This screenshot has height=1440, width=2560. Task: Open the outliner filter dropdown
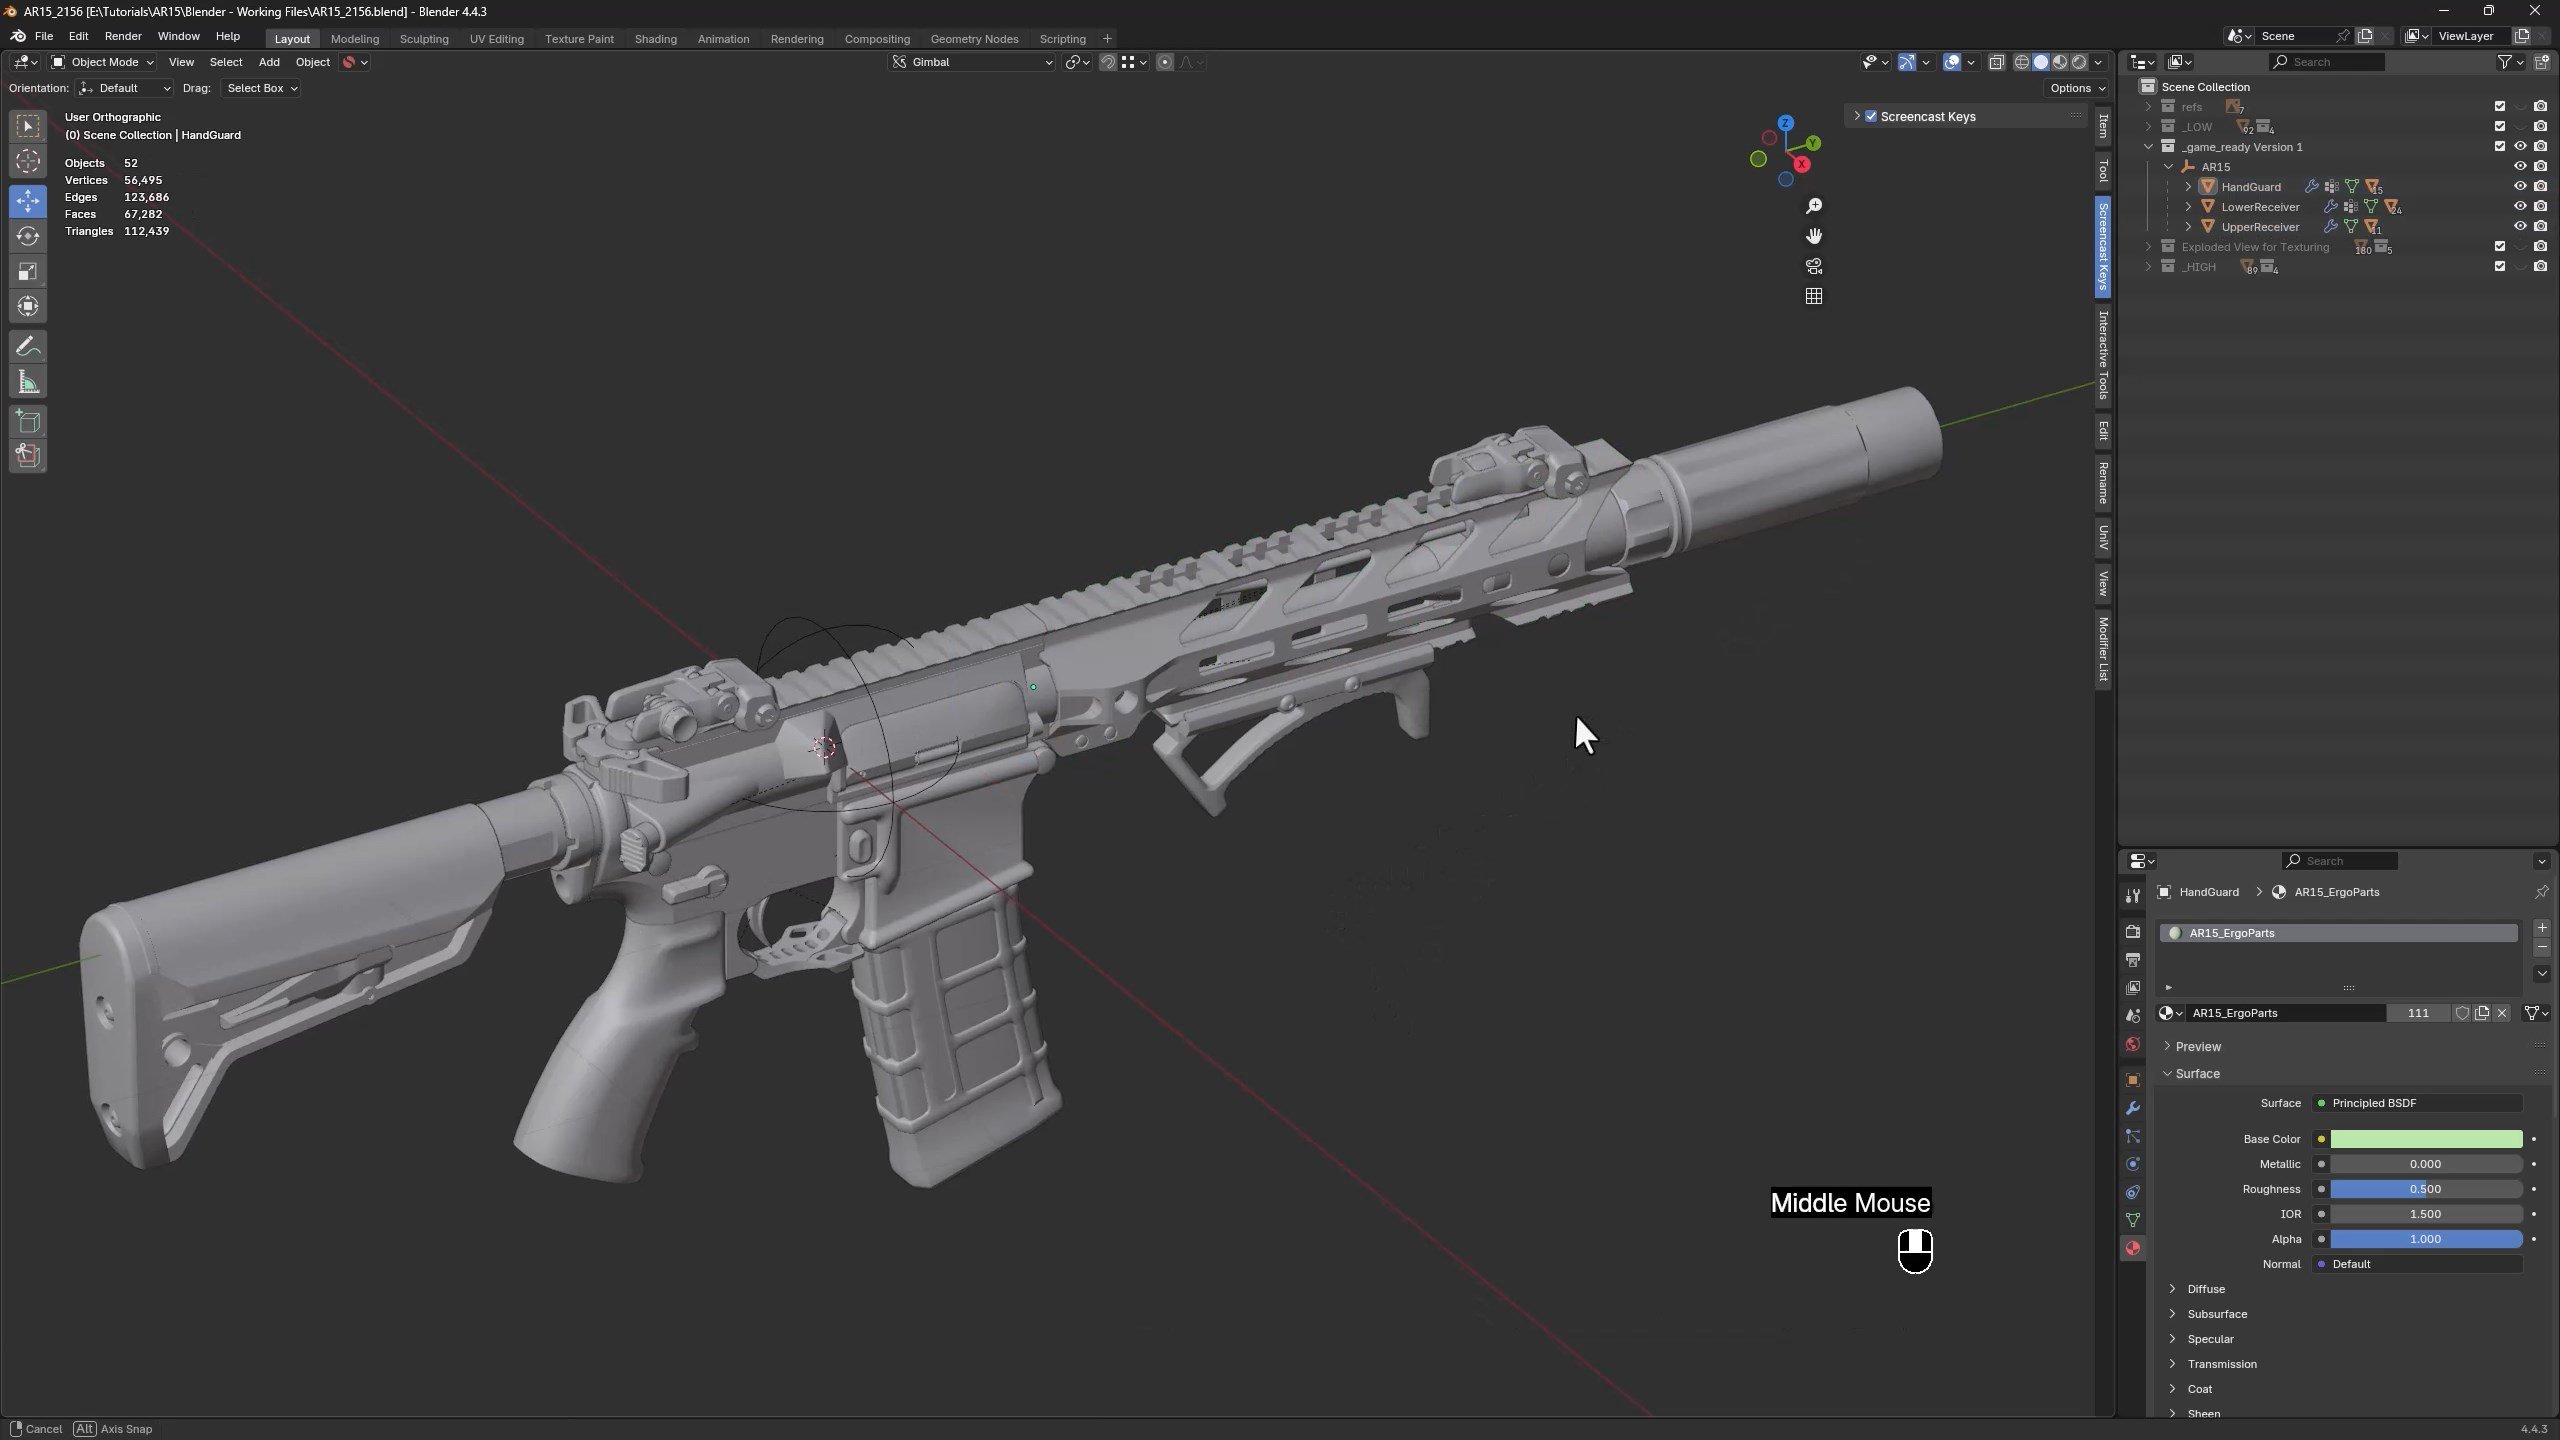2510,62
